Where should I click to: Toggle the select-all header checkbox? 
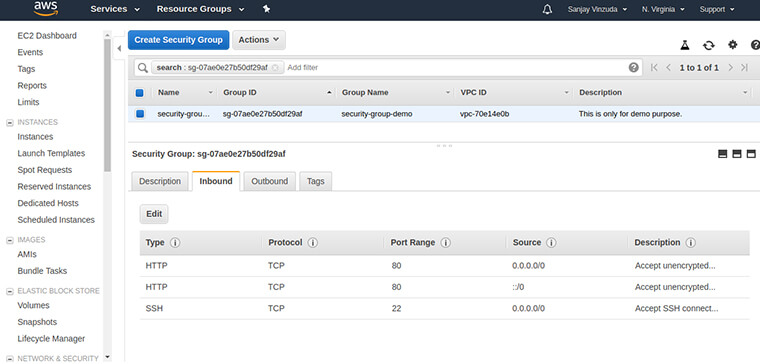click(140, 93)
